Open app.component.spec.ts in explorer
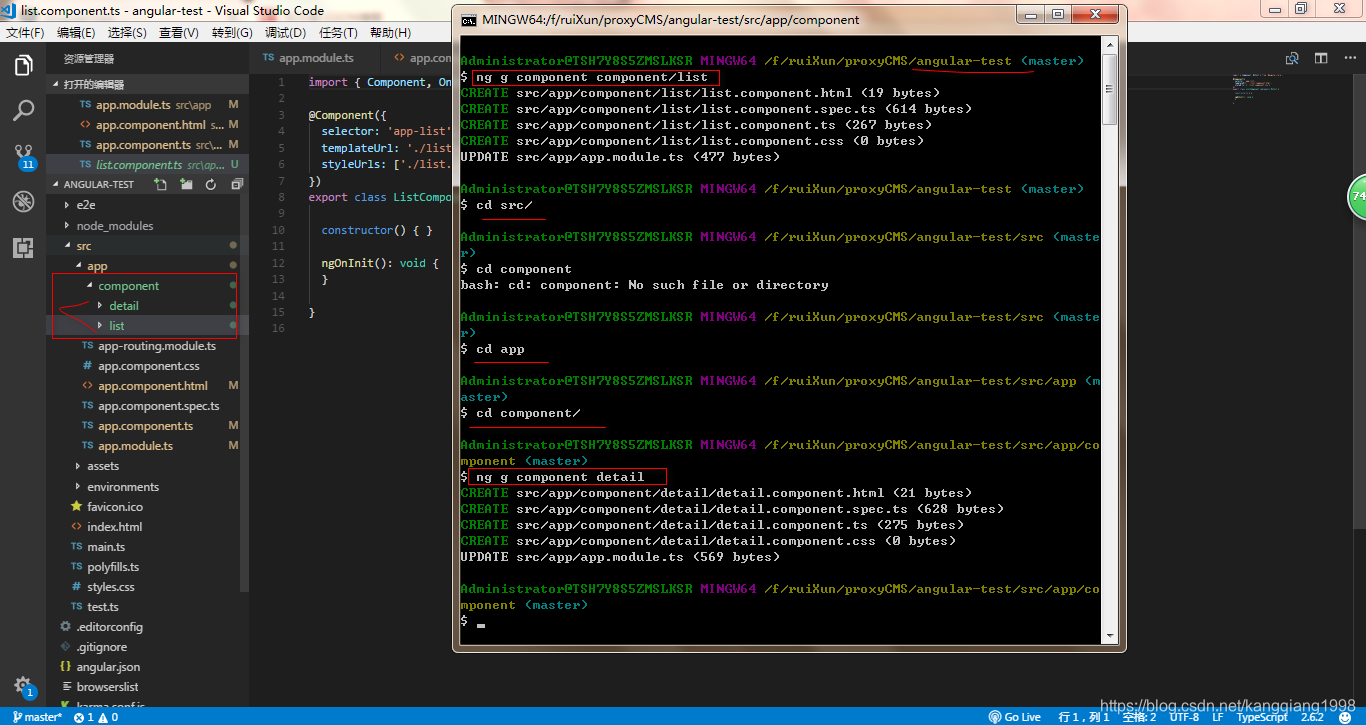The image size is (1366, 725). pos(158,406)
